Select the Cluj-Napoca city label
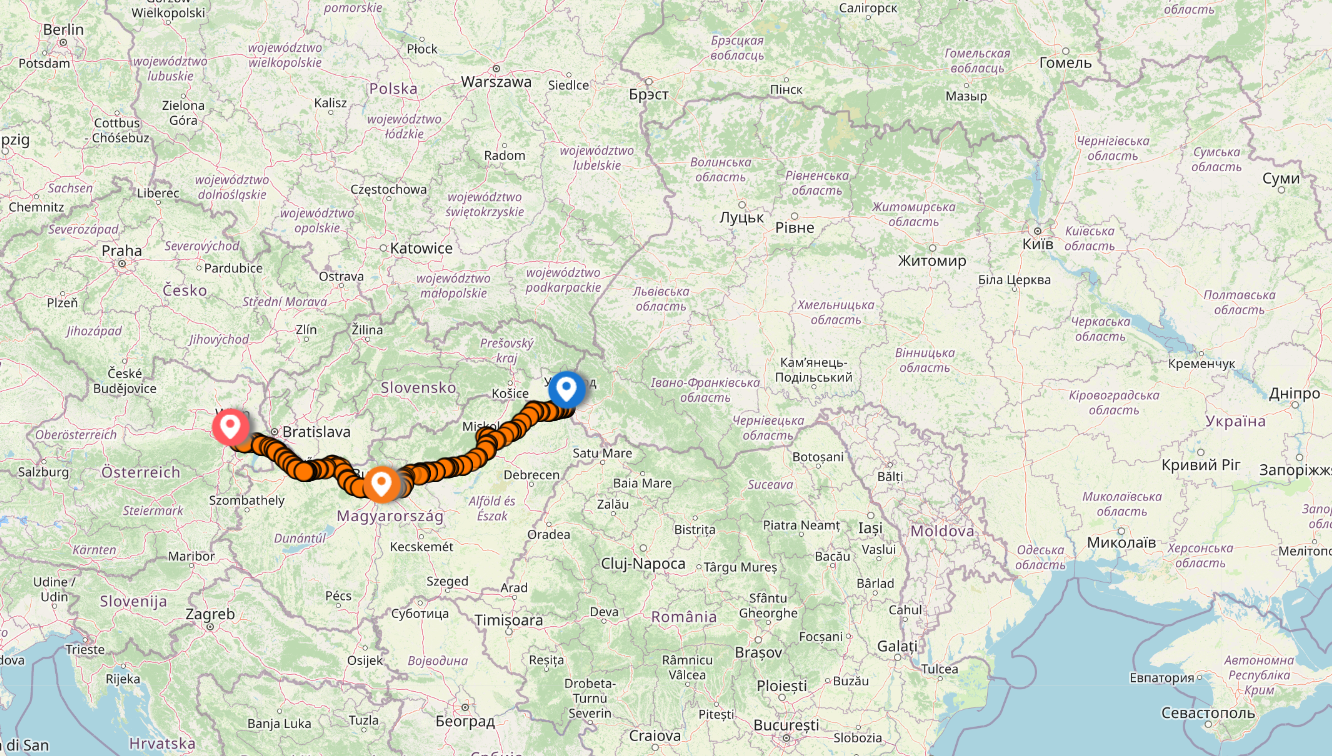 coord(643,564)
